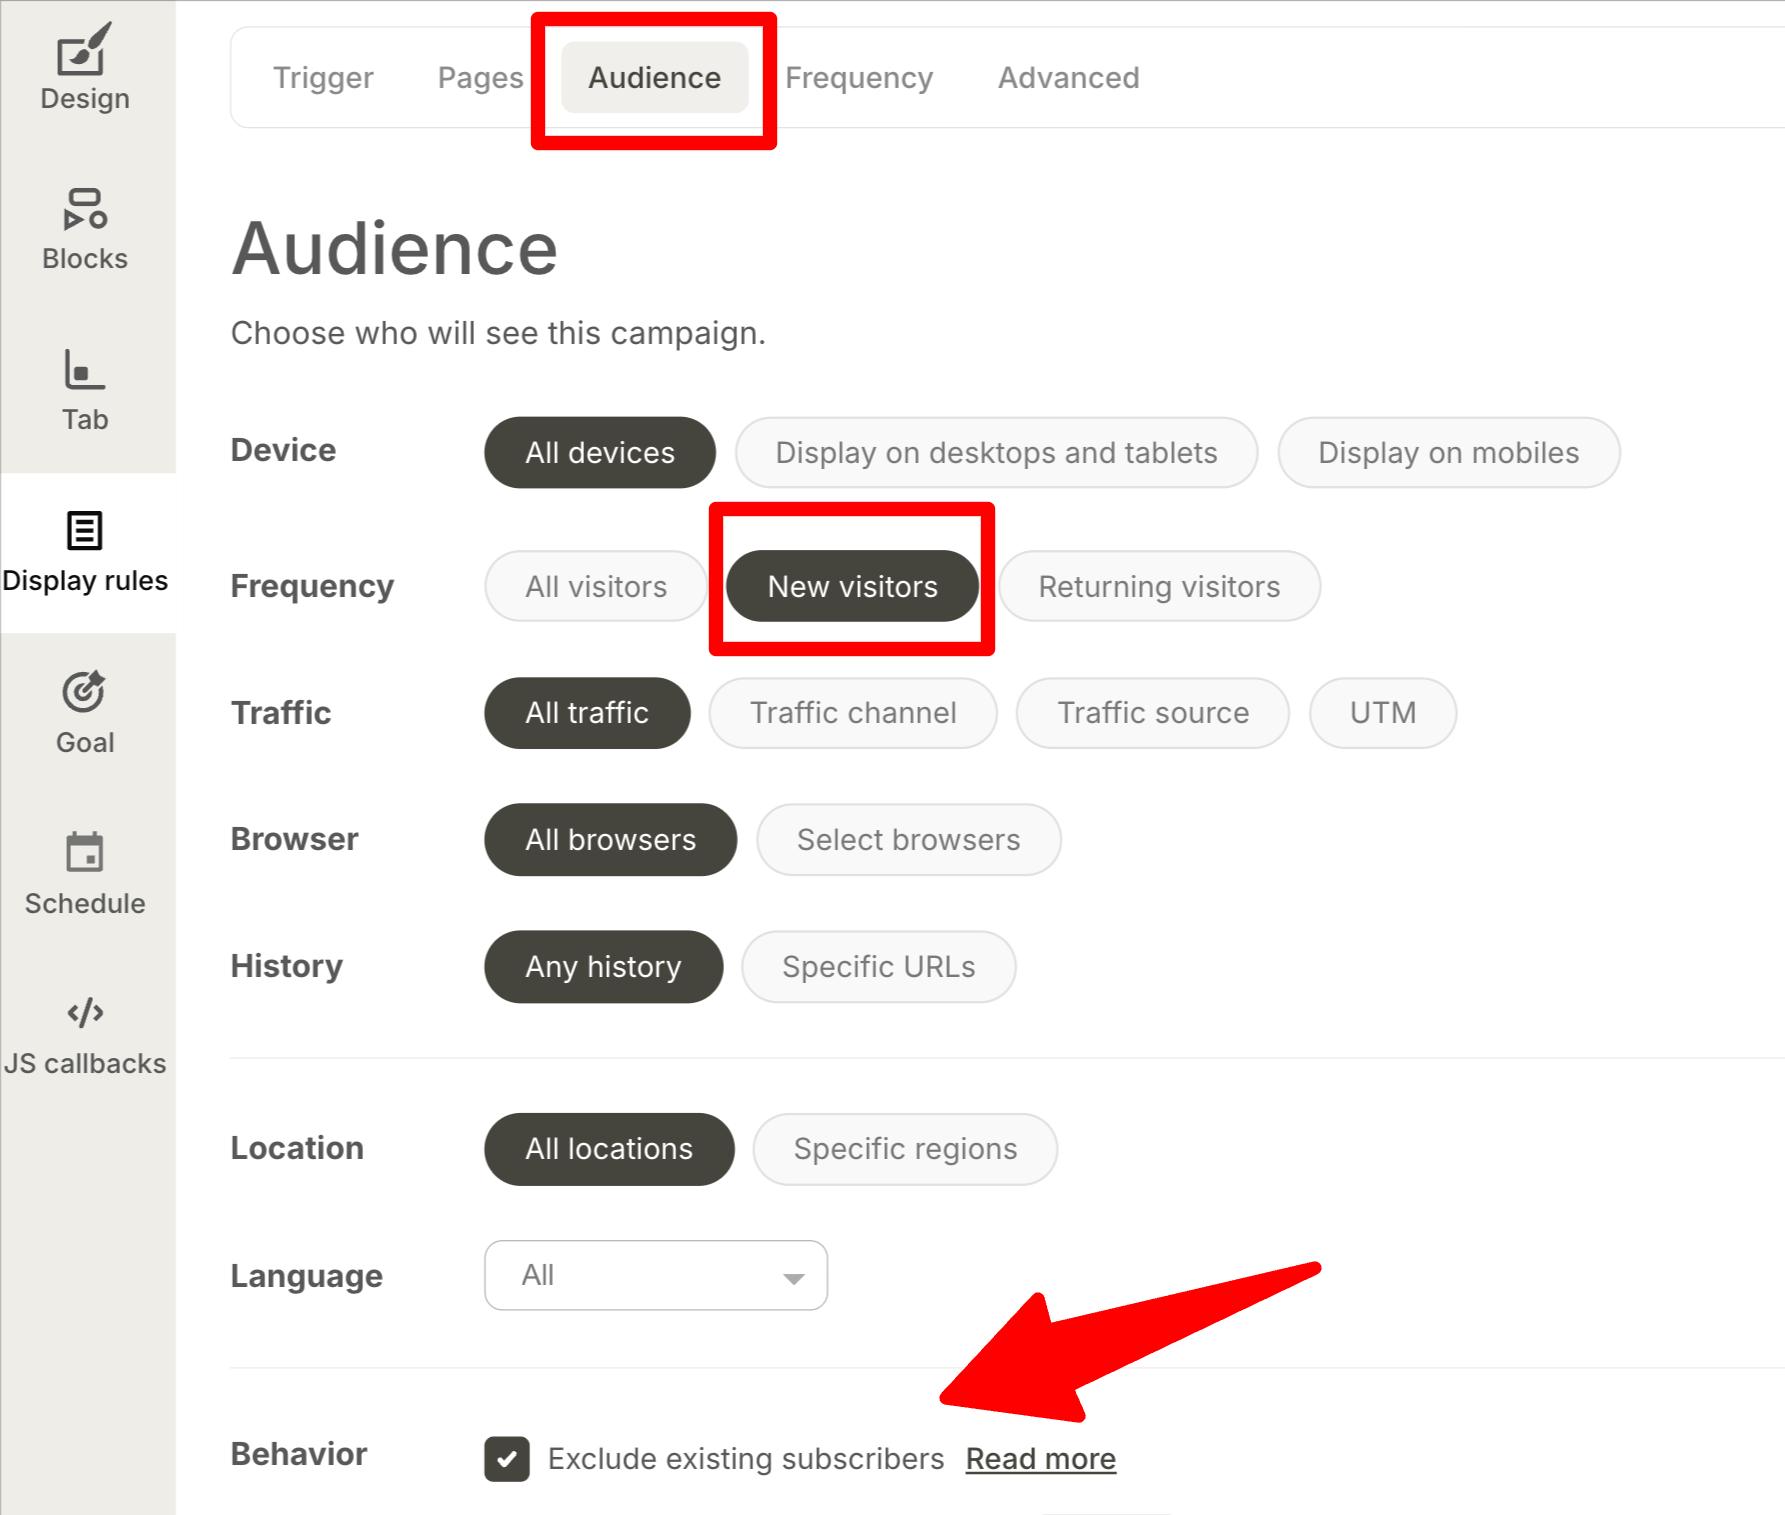Select the Tab sidebar icon
Screen dimensions: 1785x1515
tap(84, 370)
